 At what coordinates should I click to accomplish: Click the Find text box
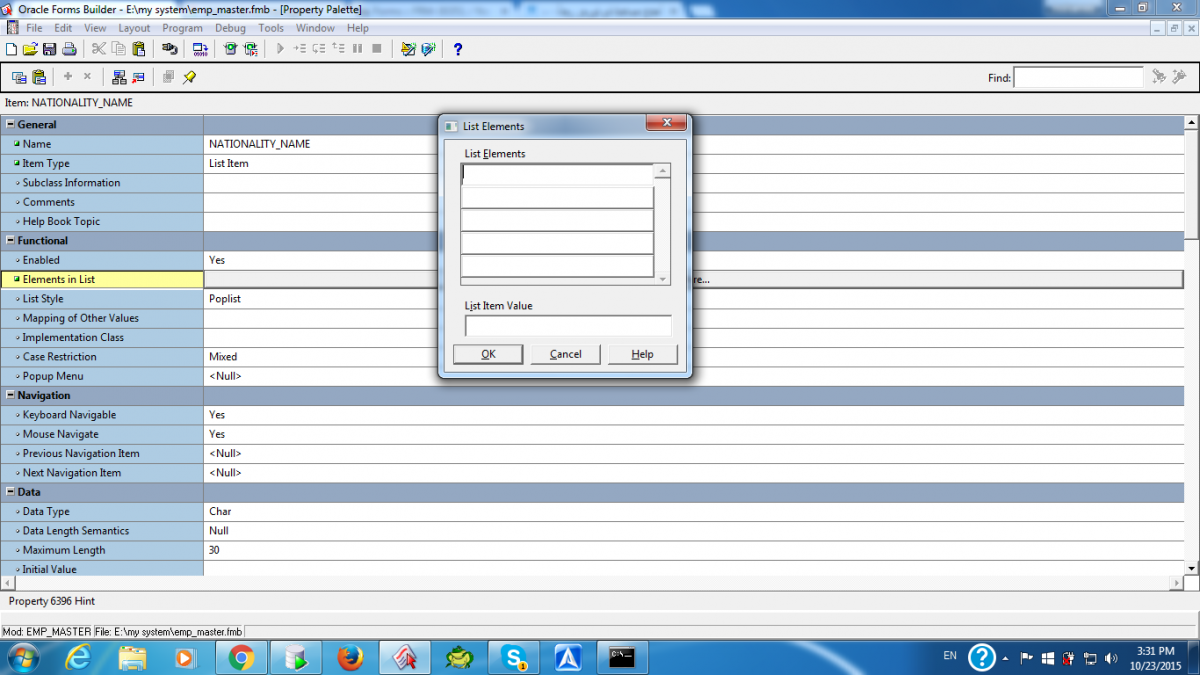pyautogui.click(x=1078, y=77)
